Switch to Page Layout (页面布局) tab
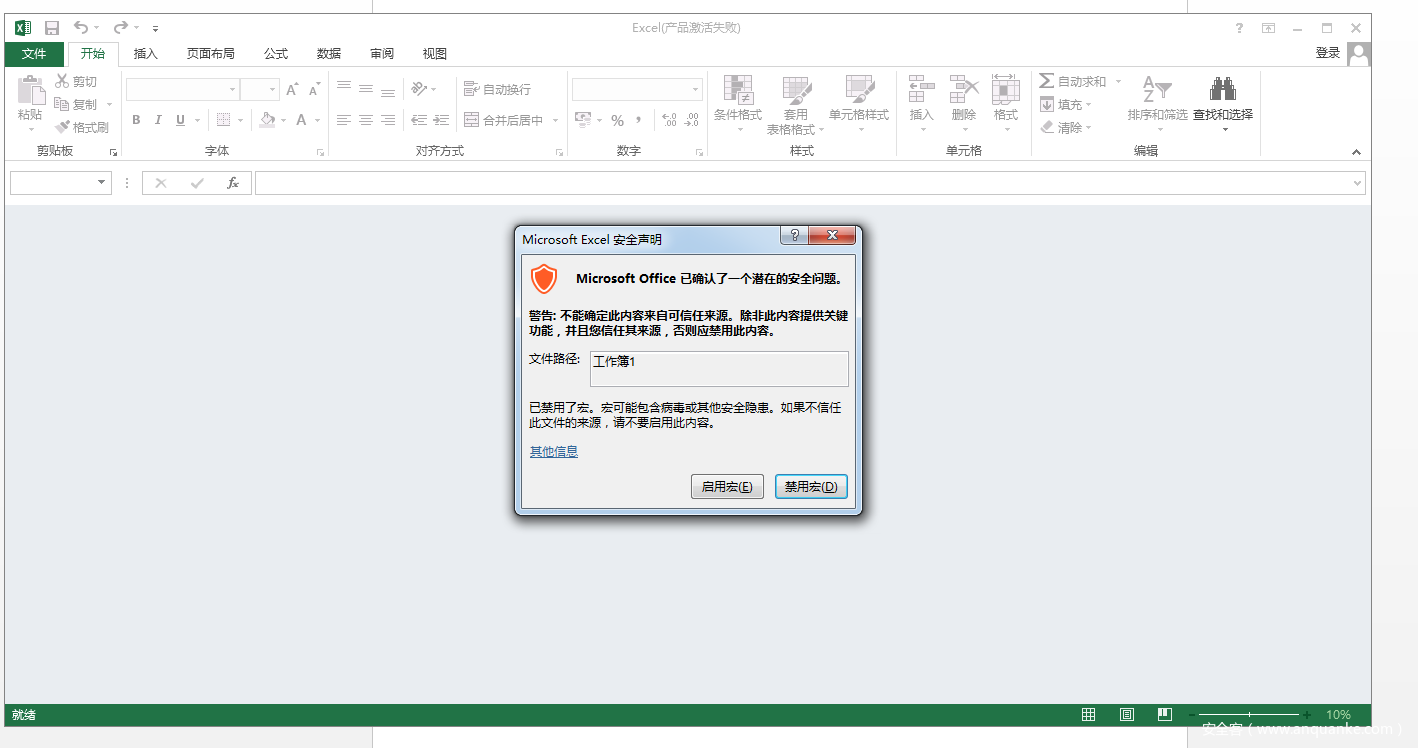 (x=211, y=54)
